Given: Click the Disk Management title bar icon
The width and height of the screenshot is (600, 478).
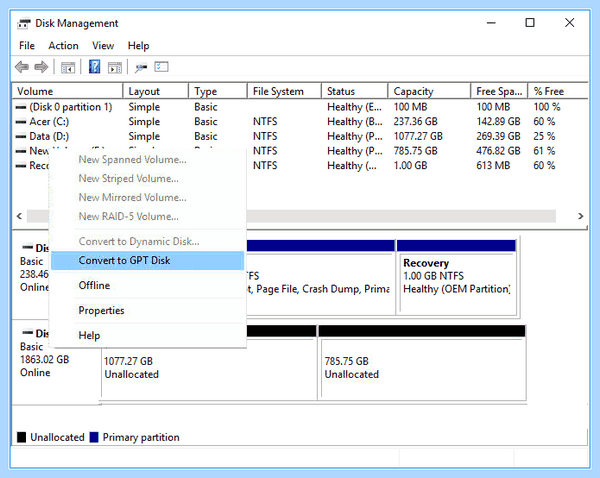Looking at the screenshot, I should tap(23, 24).
